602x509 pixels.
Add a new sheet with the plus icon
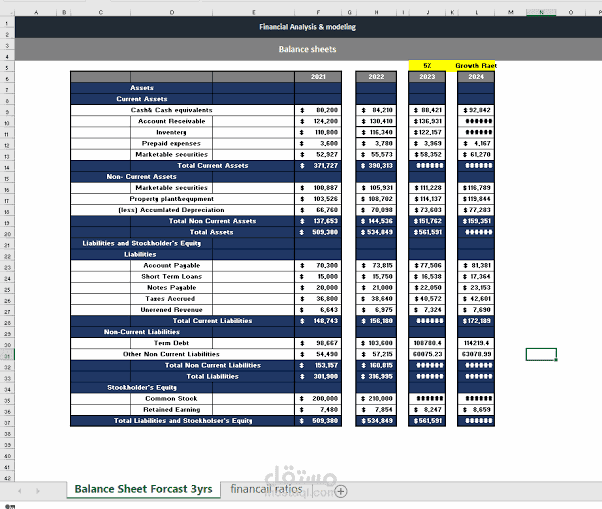click(x=341, y=491)
